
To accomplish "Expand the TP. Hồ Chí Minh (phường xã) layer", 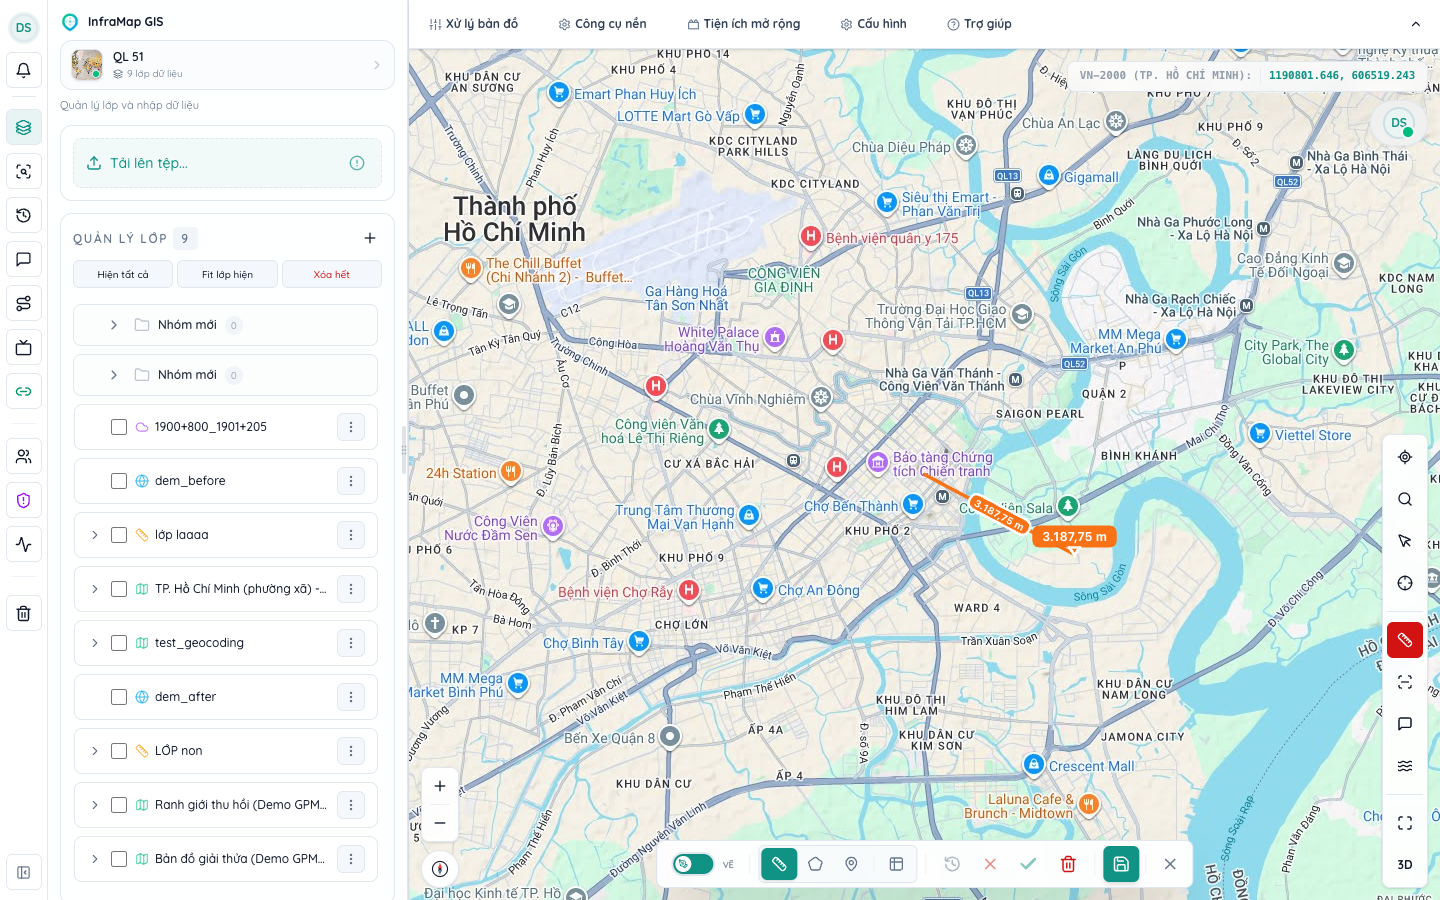I will (95, 589).
